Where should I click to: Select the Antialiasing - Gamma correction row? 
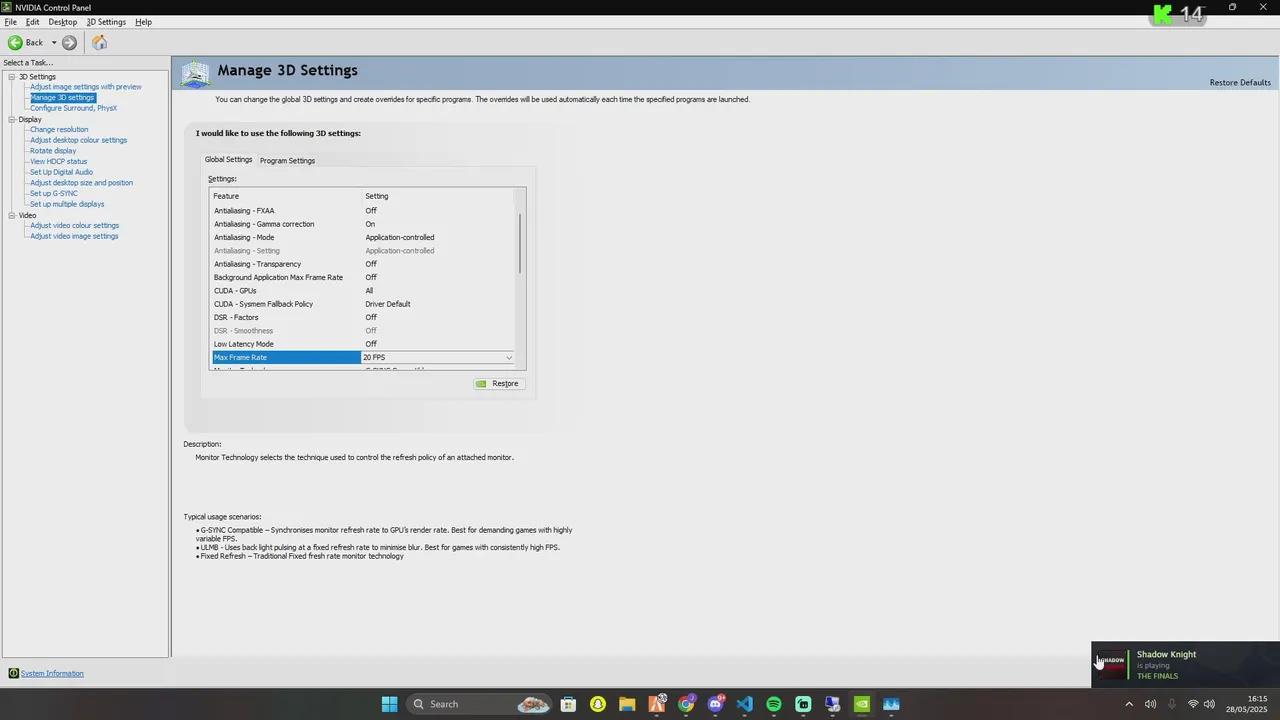364,224
